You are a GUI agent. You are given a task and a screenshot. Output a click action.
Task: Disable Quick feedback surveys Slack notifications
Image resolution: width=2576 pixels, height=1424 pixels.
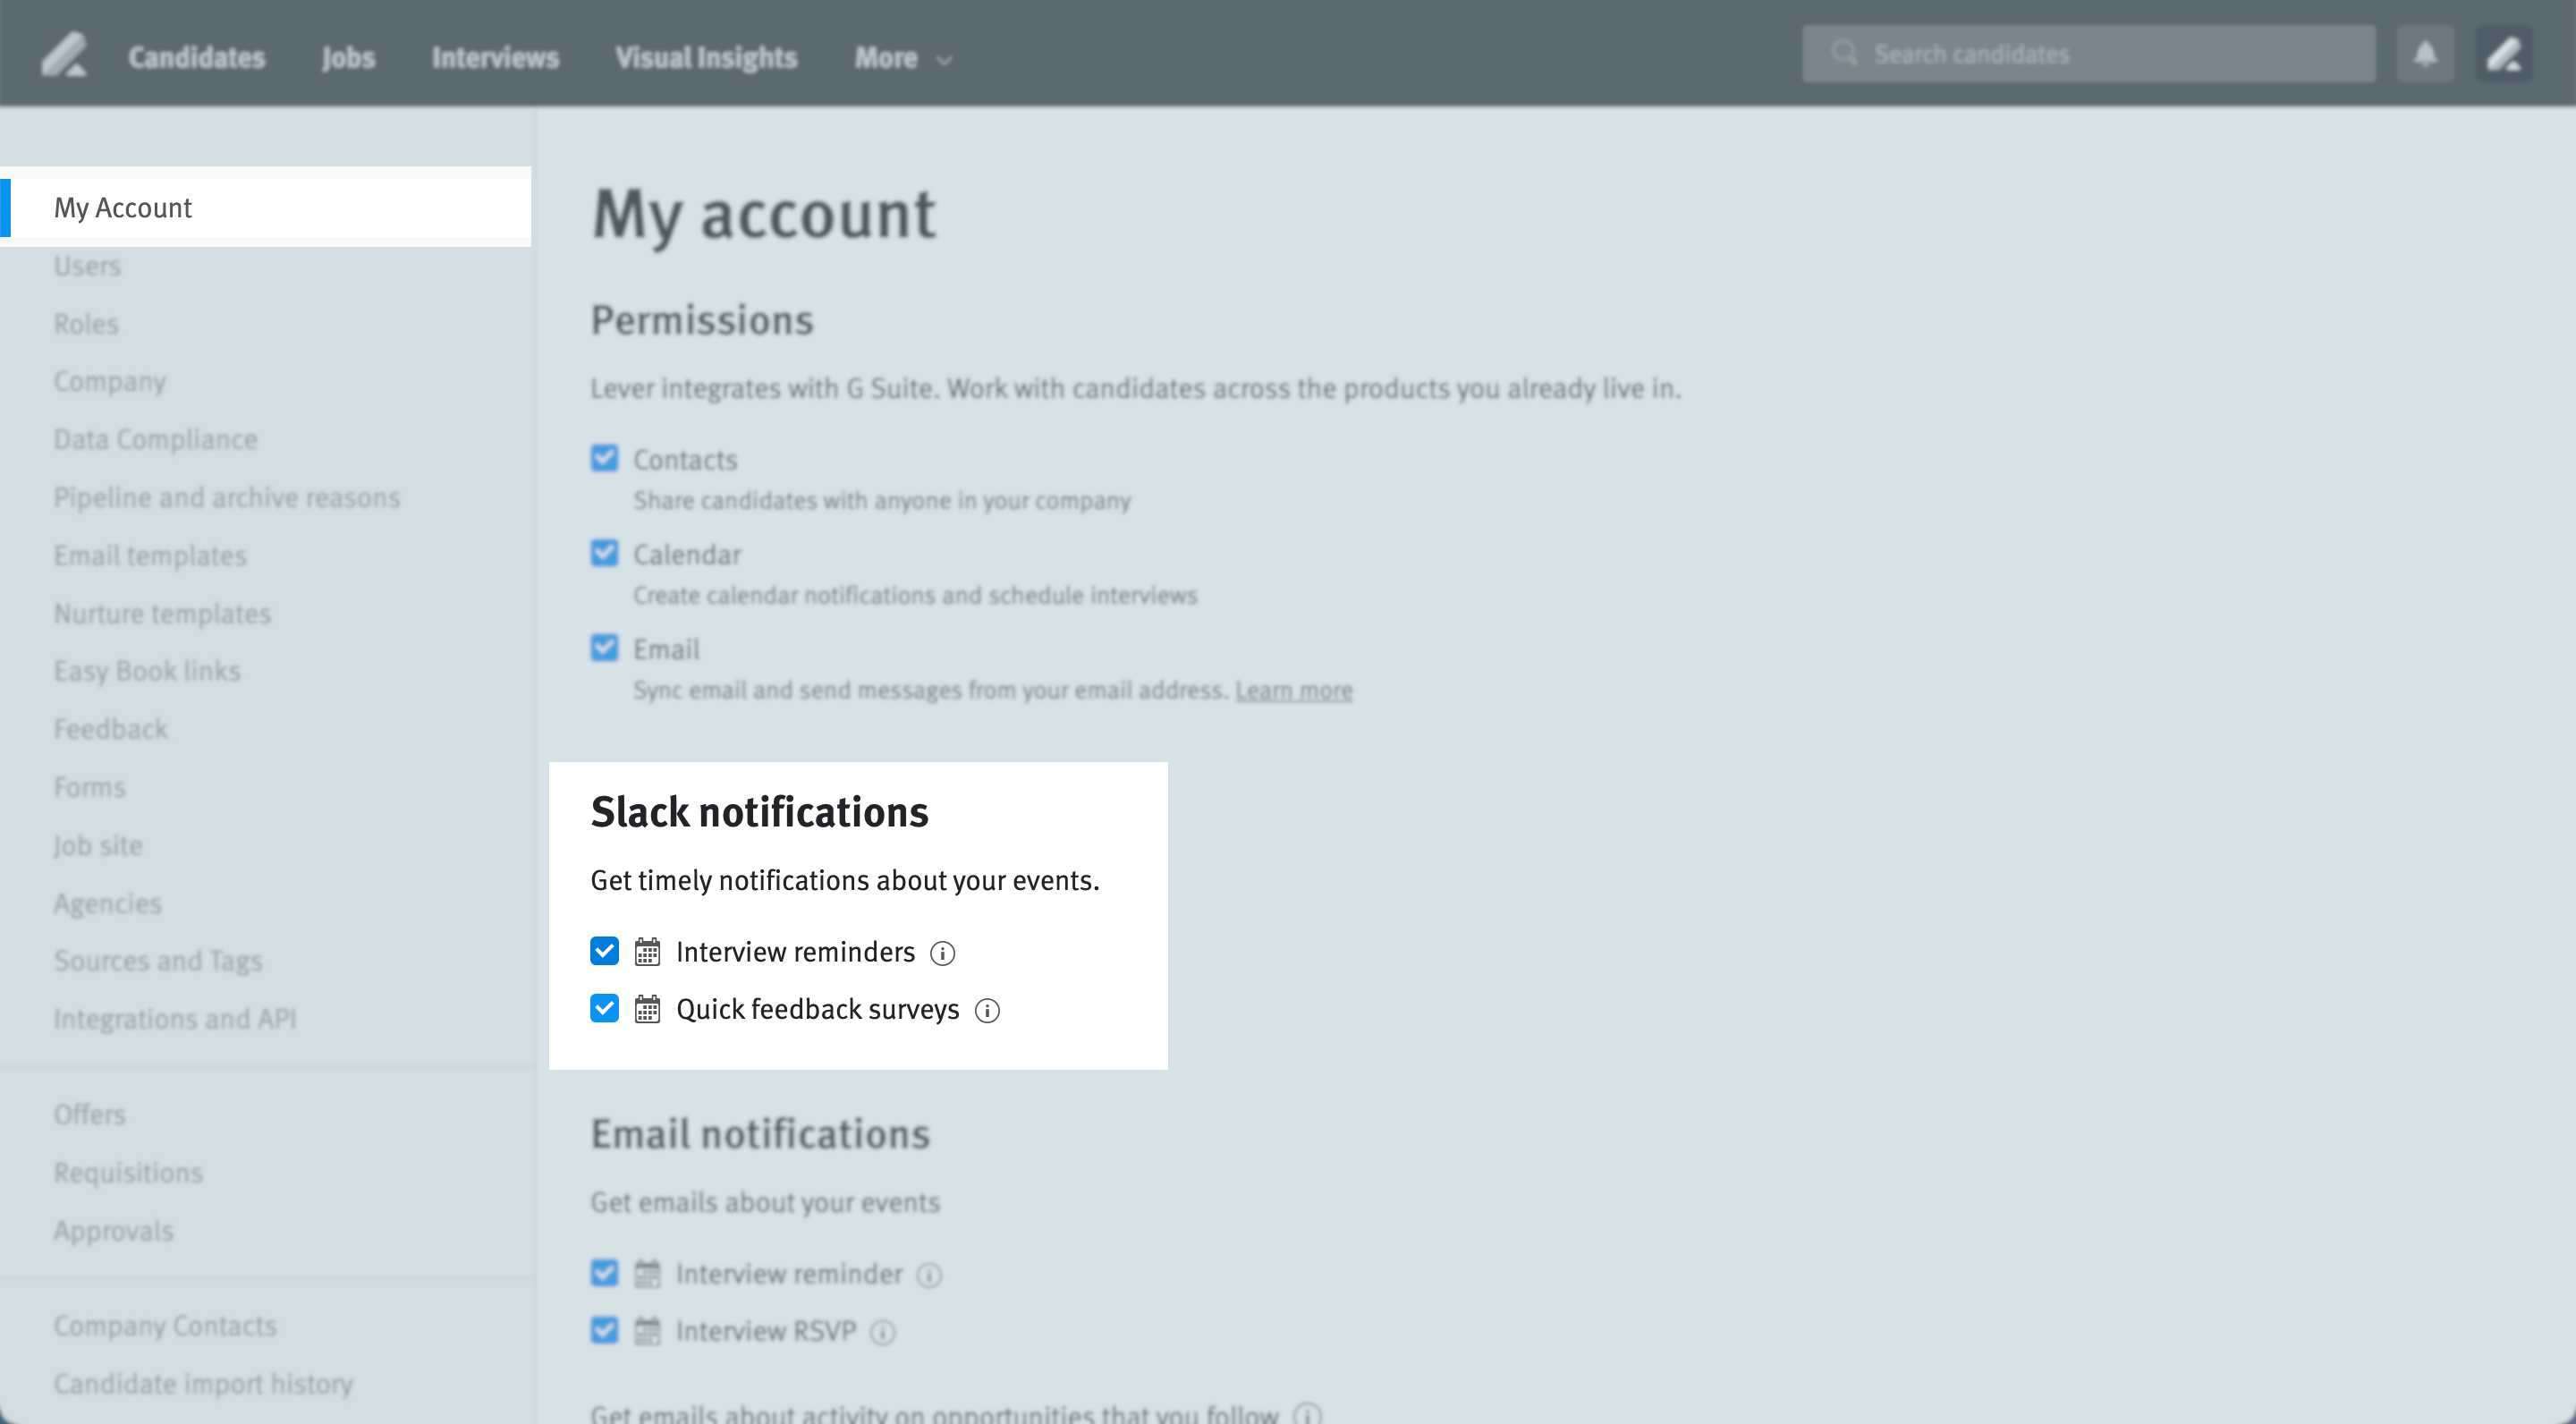point(604,1009)
